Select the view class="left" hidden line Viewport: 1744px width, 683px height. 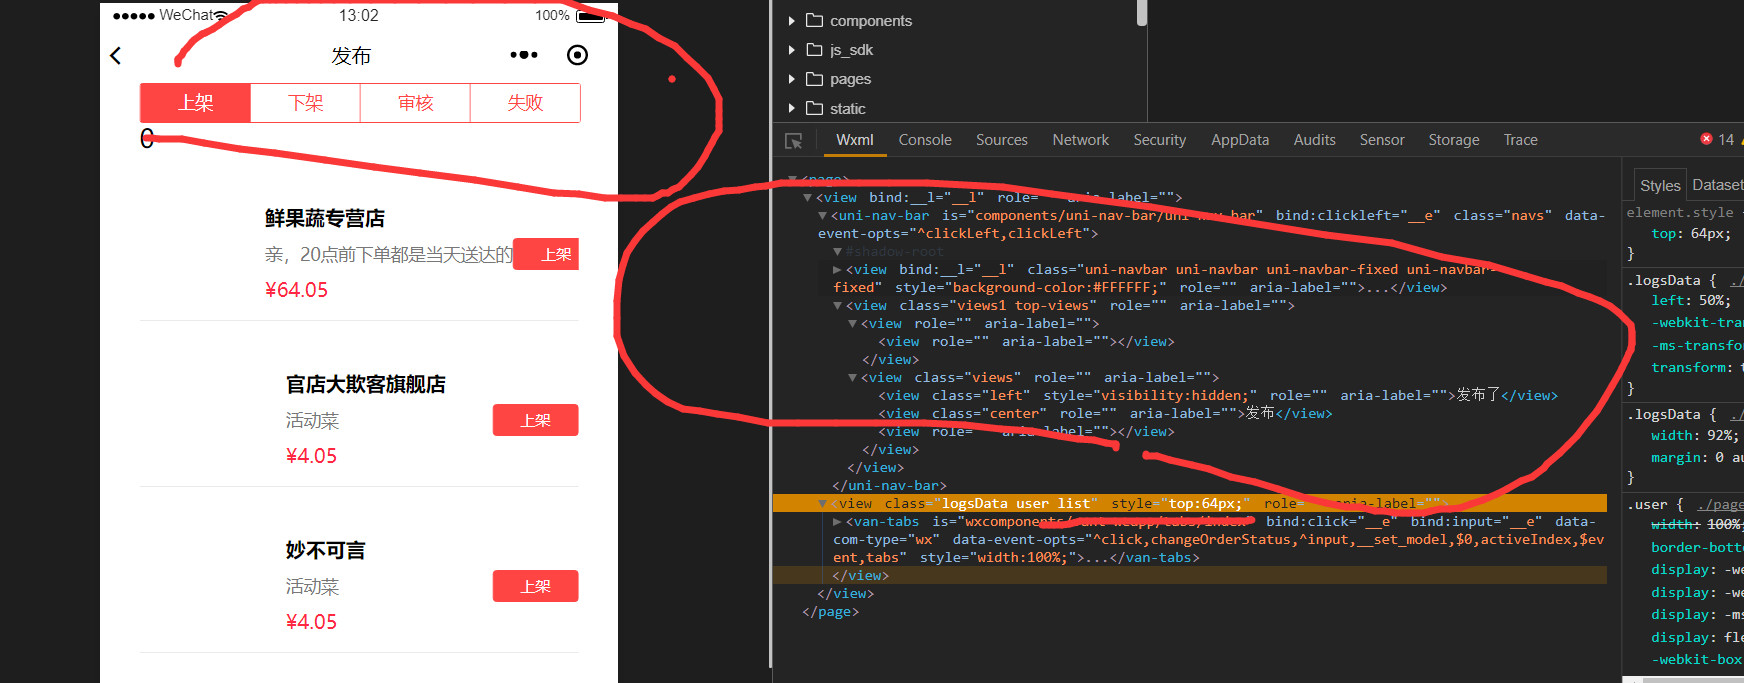[1218, 396]
